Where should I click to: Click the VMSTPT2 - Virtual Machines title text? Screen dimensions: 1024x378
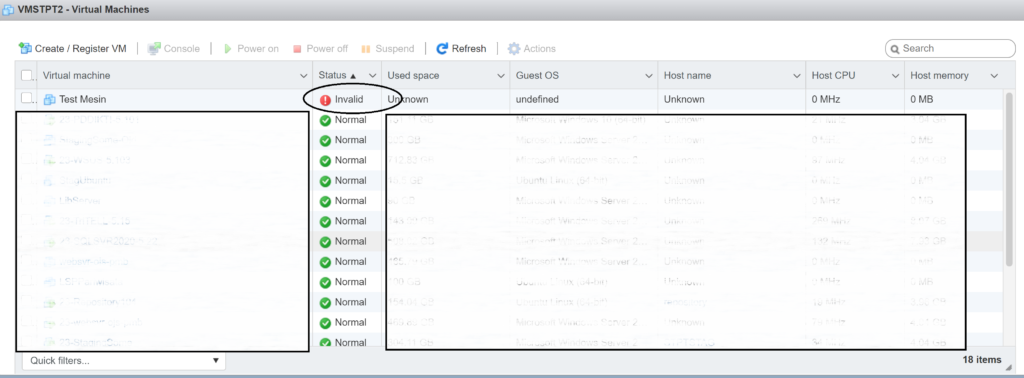(x=85, y=9)
